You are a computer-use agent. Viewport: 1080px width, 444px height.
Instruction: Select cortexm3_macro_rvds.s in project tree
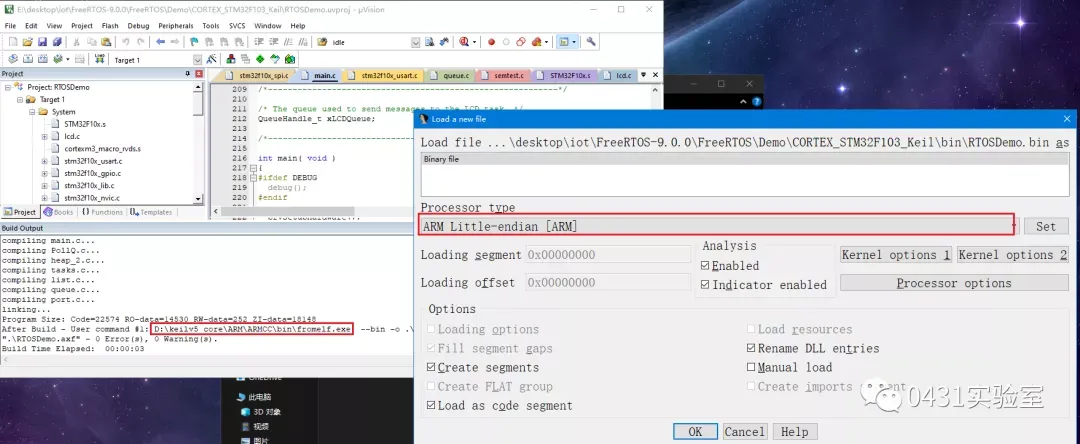[102, 149]
